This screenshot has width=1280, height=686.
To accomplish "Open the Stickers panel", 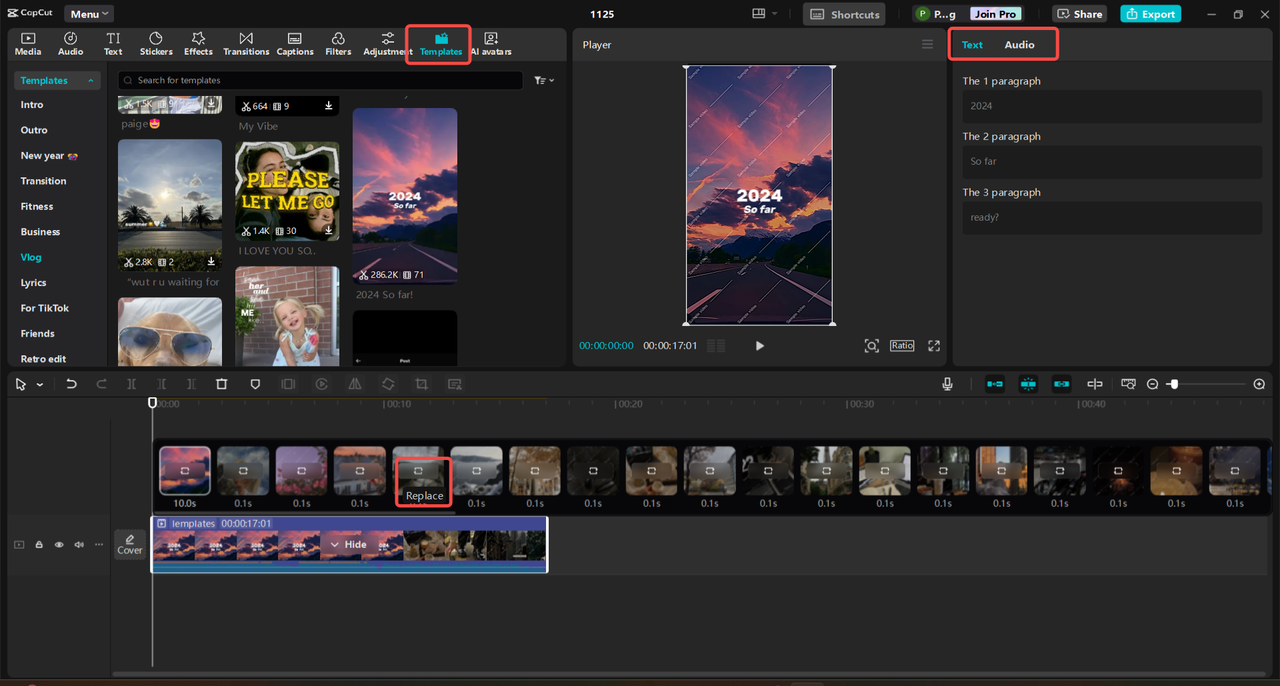I will 156,44.
